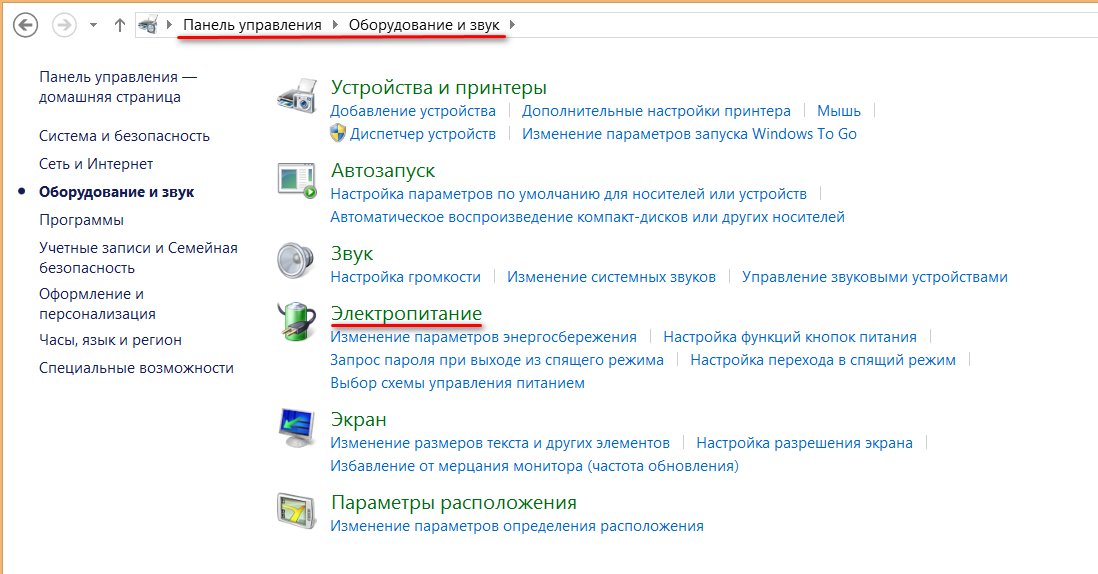Viewport: 1098px width, 574px height.
Task: Click the Devices and Printers printer icon
Action: point(298,97)
